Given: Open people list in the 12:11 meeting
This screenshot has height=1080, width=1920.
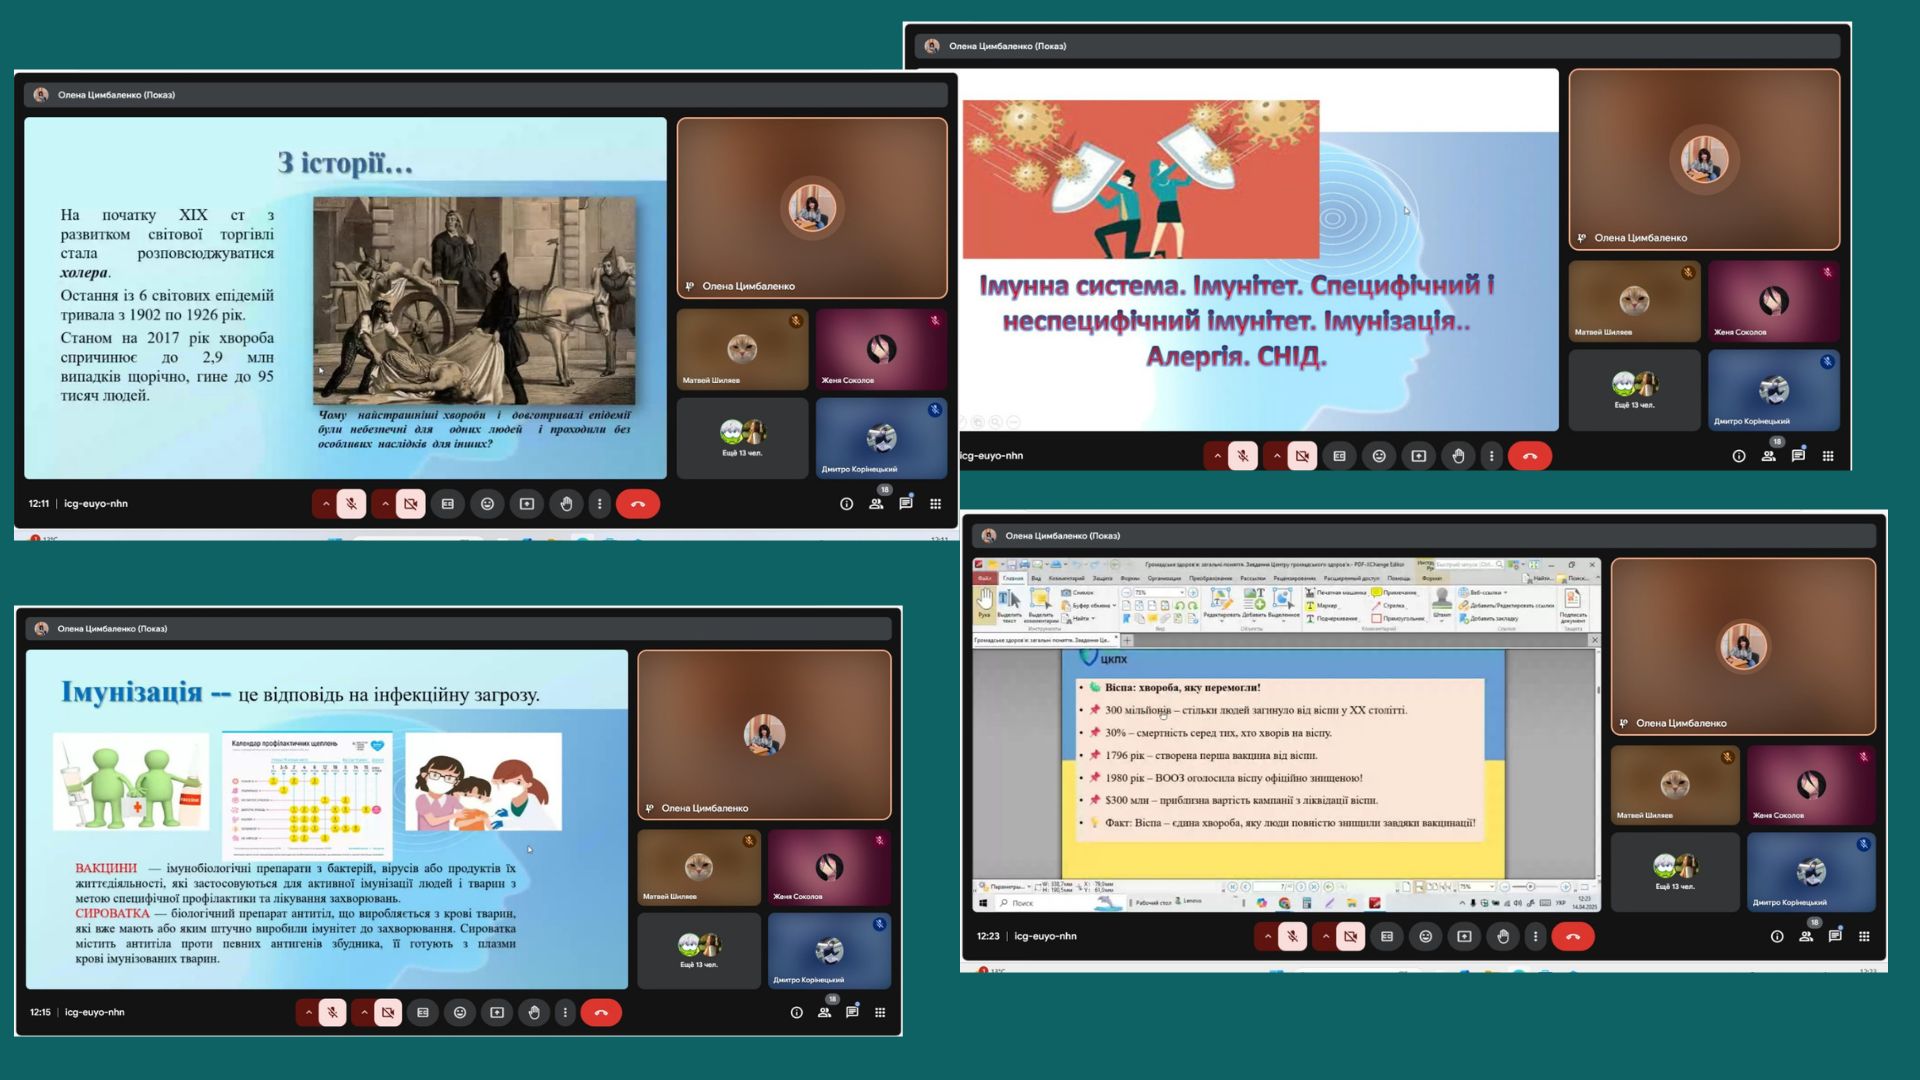Looking at the screenshot, I should click(x=876, y=504).
